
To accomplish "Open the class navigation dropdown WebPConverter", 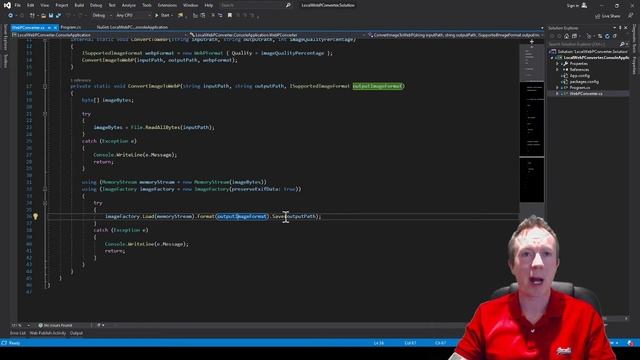I will (x=277, y=35).
